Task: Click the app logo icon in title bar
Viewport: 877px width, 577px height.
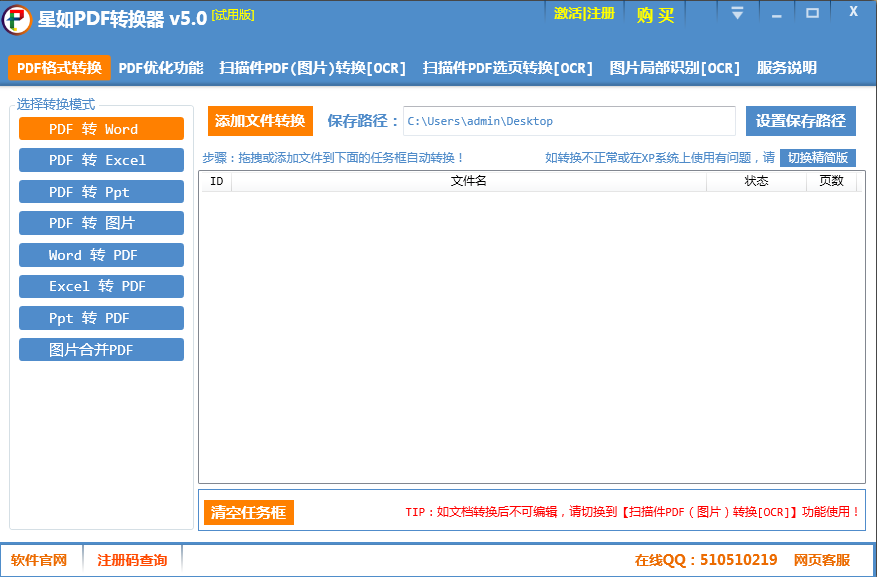Action: (17, 18)
